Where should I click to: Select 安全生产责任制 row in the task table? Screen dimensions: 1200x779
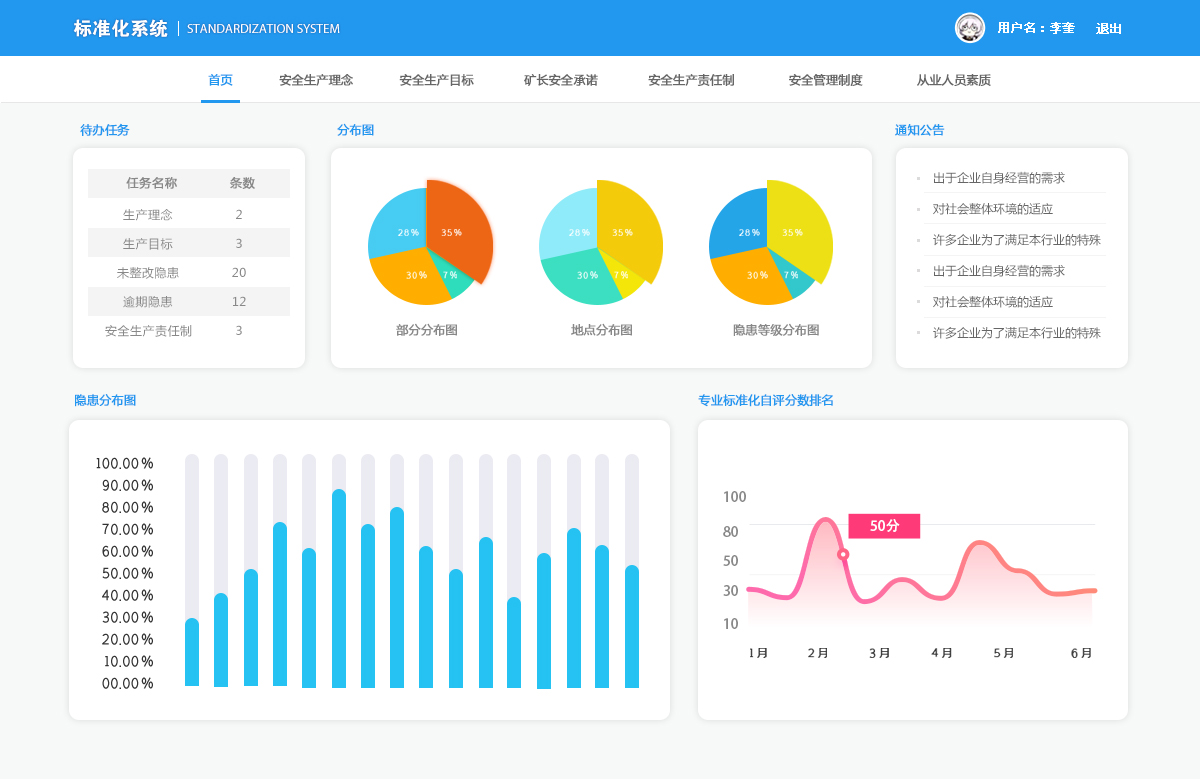[x=189, y=330]
